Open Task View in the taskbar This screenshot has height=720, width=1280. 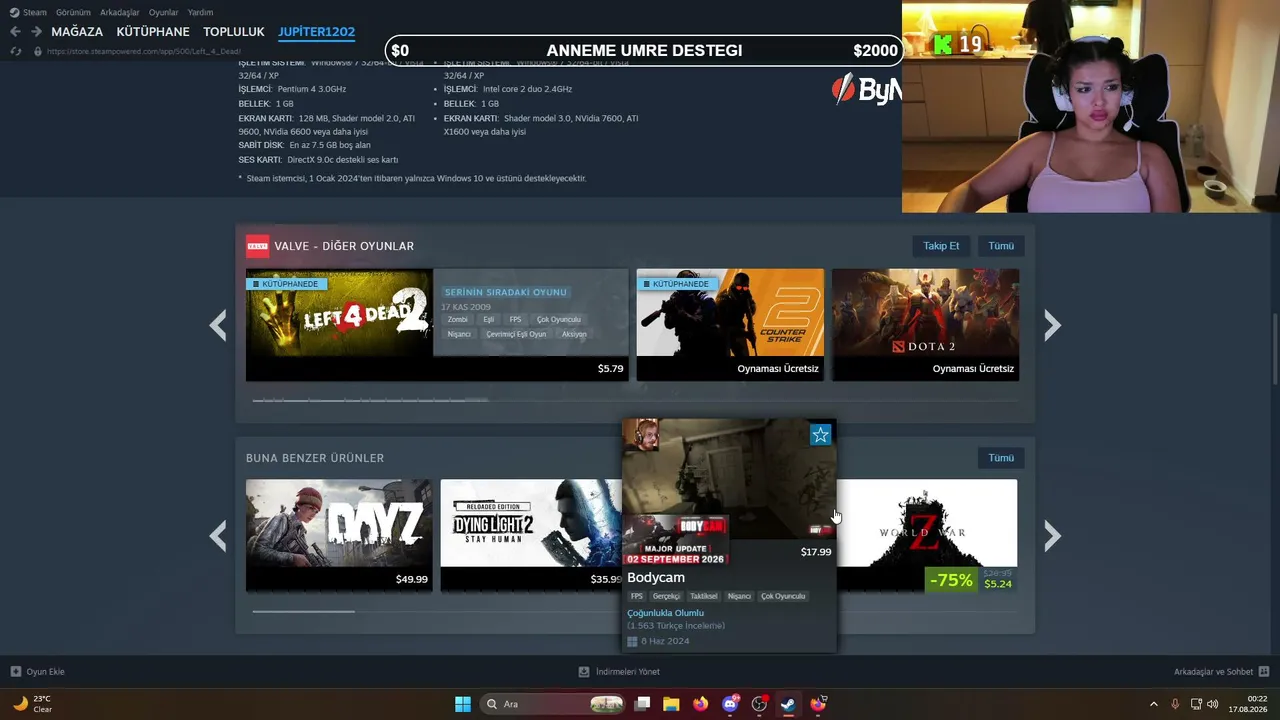pos(643,704)
